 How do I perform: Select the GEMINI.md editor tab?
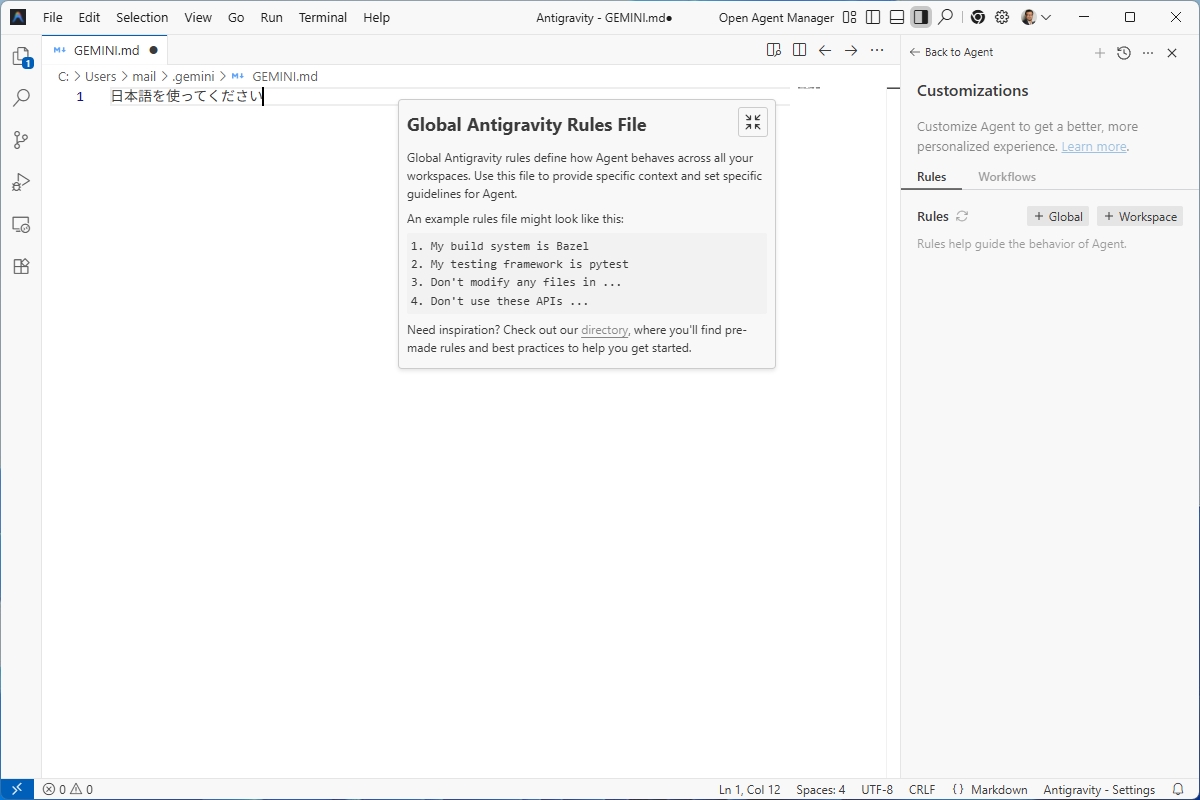click(105, 50)
